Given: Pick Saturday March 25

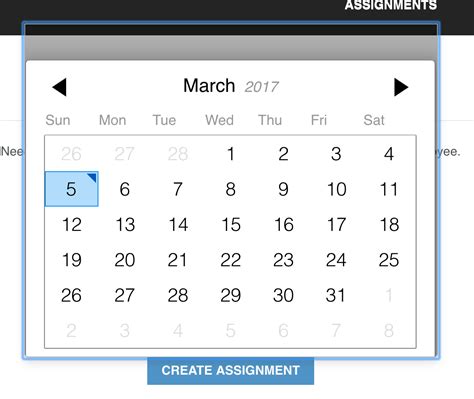Looking at the screenshot, I should coord(389,260).
